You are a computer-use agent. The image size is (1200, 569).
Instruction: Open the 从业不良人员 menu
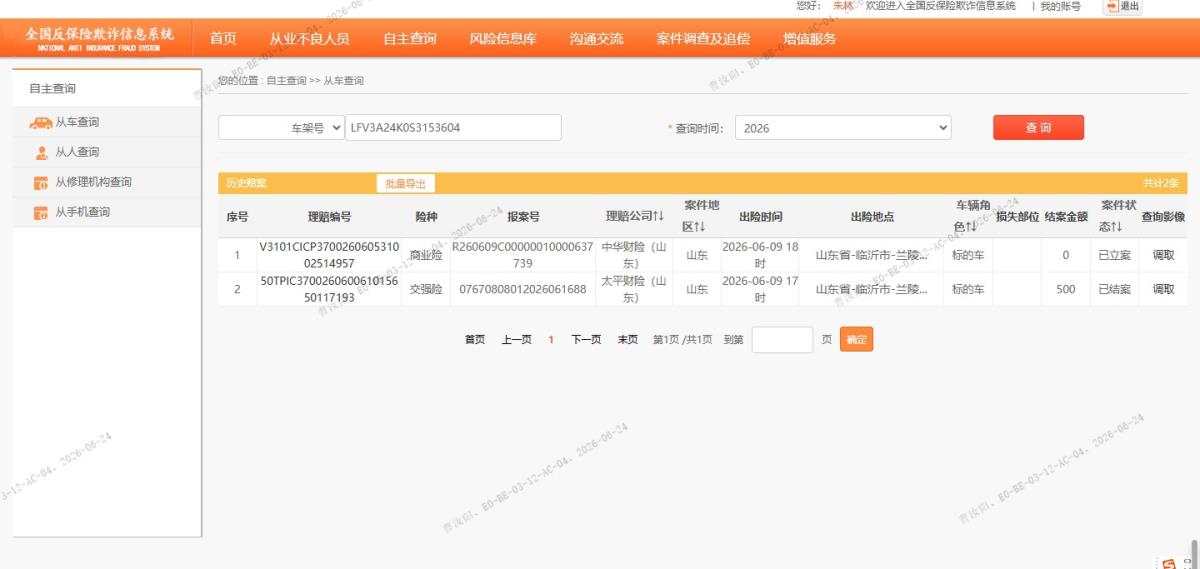(309, 39)
